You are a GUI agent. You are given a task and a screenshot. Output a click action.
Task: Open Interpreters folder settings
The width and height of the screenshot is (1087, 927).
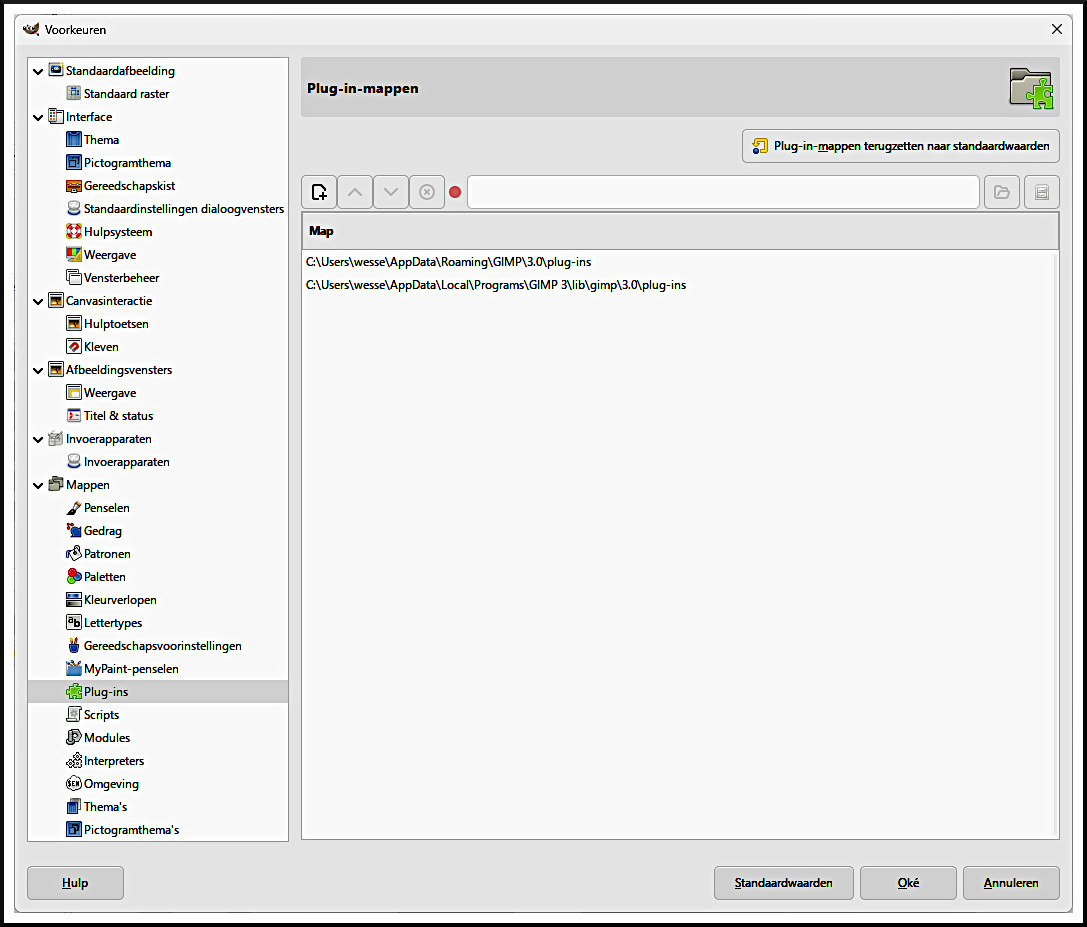pyautogui.click(x=114, y=761)
